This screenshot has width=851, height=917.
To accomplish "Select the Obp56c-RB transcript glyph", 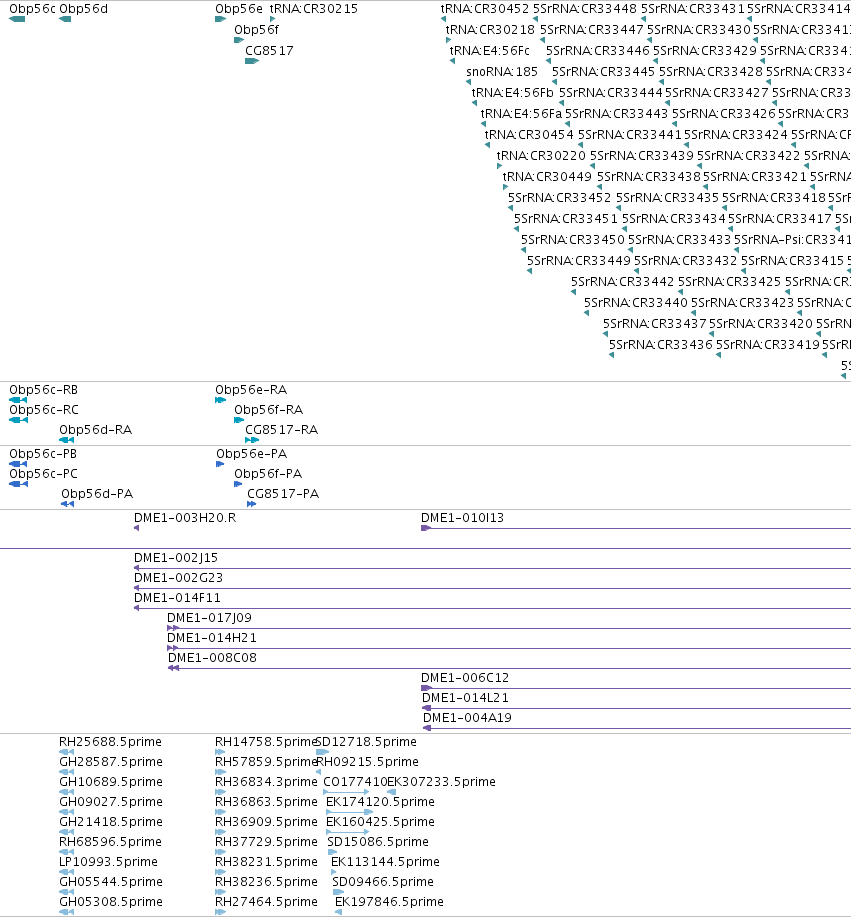I will pyautogui.click(x=18, y=400).
